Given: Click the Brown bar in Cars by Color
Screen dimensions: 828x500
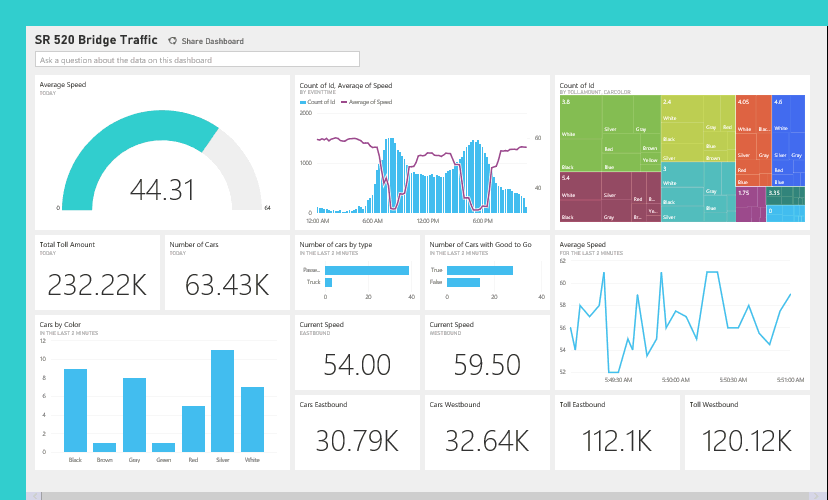Looking at the screenshot, I should (105, 447).
